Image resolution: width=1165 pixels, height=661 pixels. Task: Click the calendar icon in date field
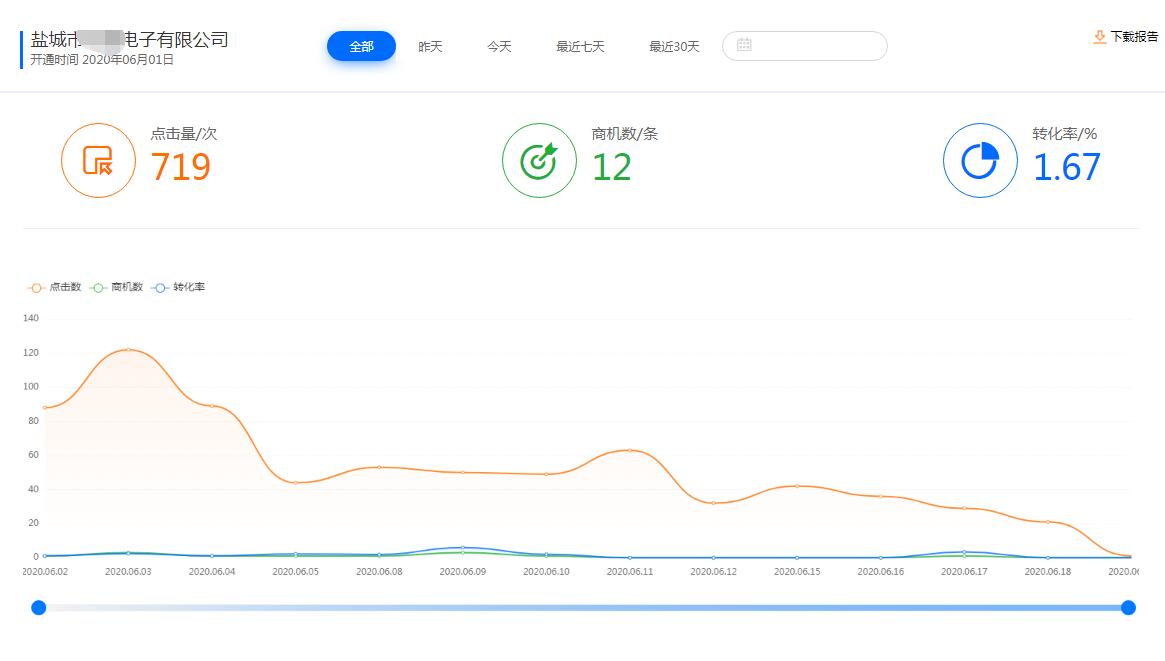(744, 45)
